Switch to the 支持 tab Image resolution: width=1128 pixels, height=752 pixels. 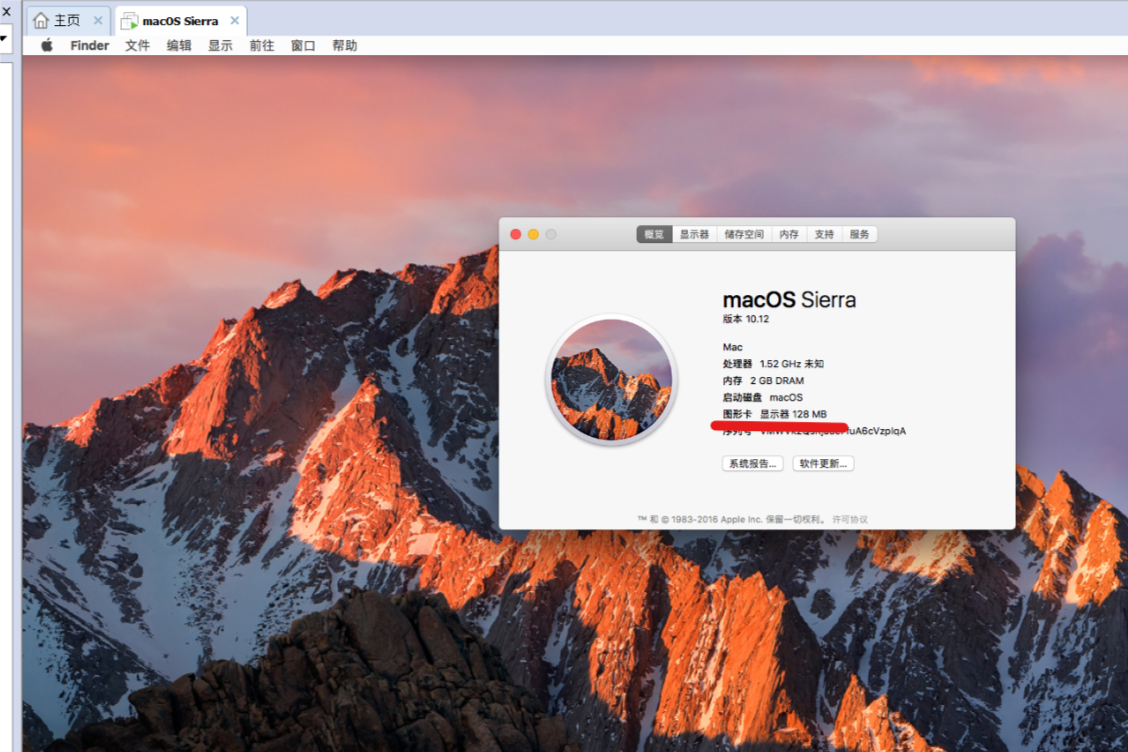pos(824,235)
